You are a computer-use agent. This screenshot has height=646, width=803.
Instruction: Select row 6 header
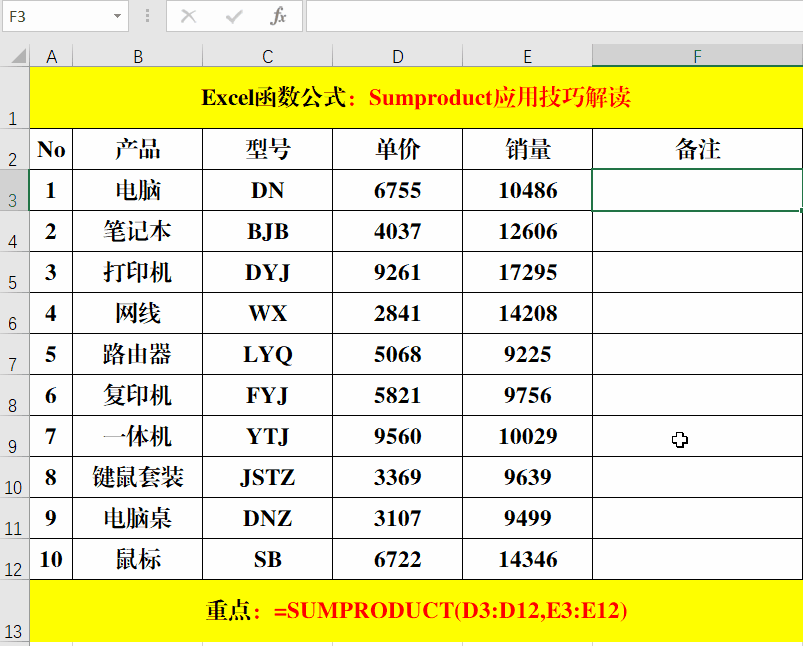[14, 313]
